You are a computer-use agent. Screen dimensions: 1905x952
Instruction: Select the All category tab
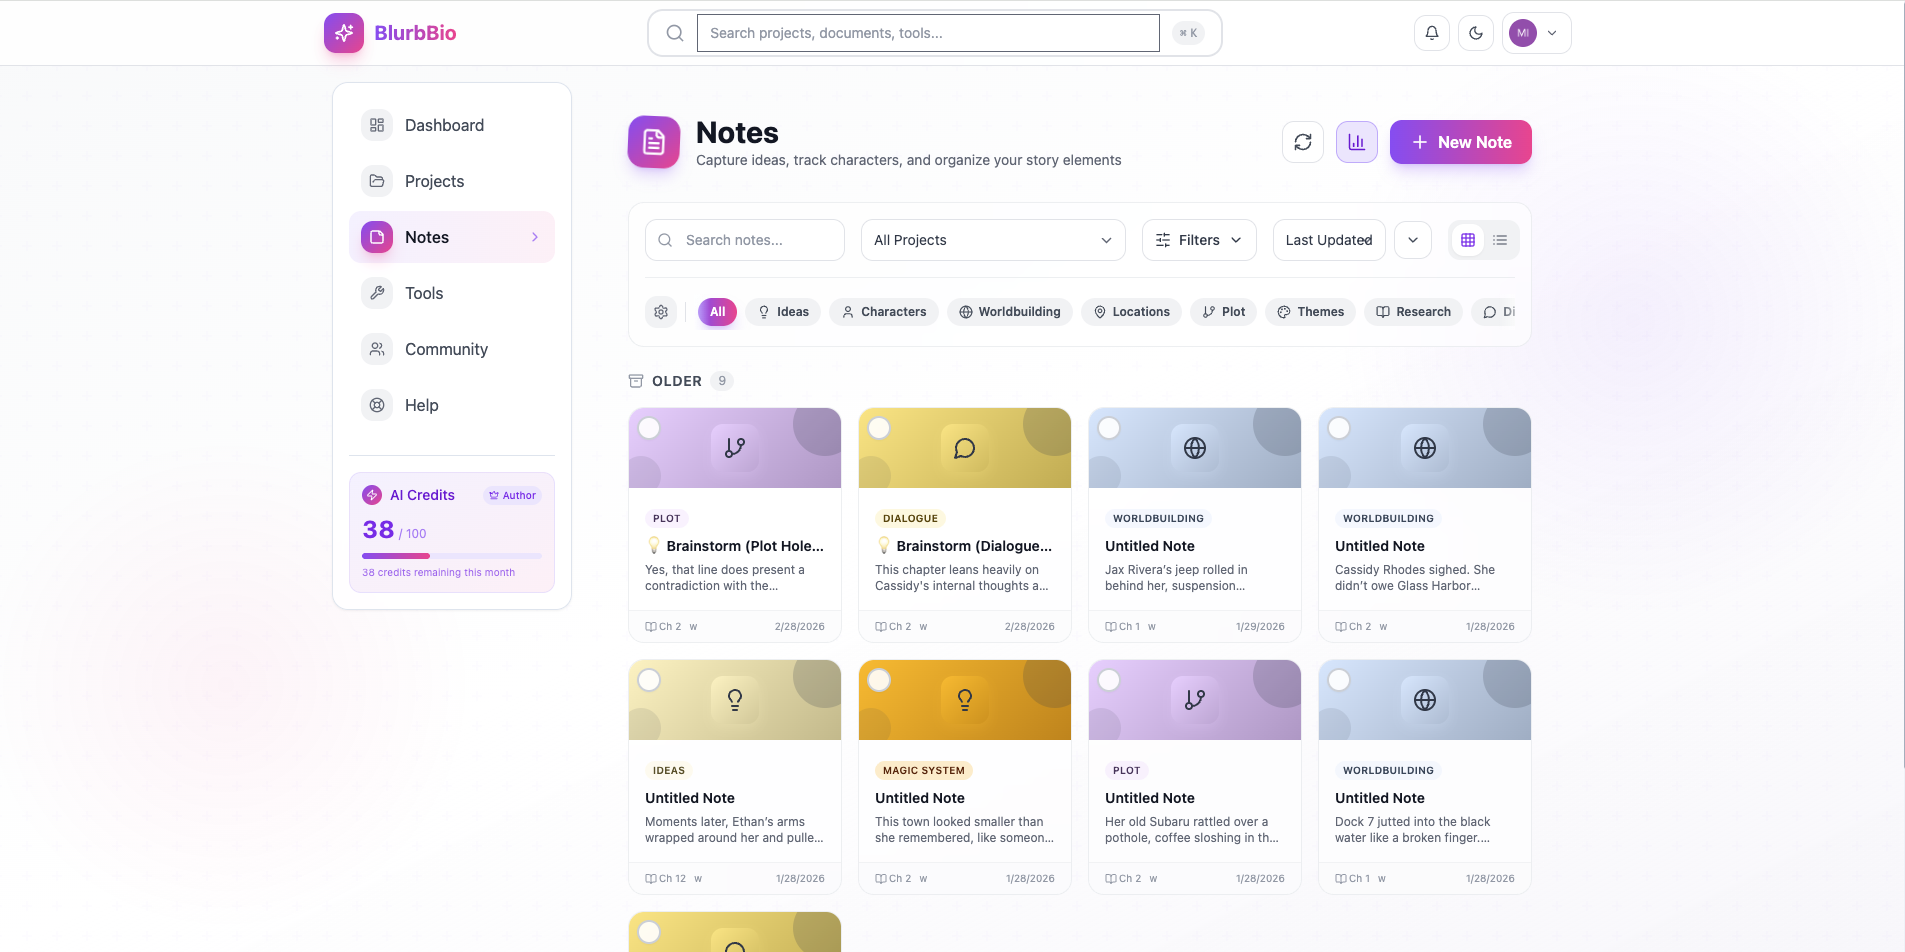click(x=717, y=312)
